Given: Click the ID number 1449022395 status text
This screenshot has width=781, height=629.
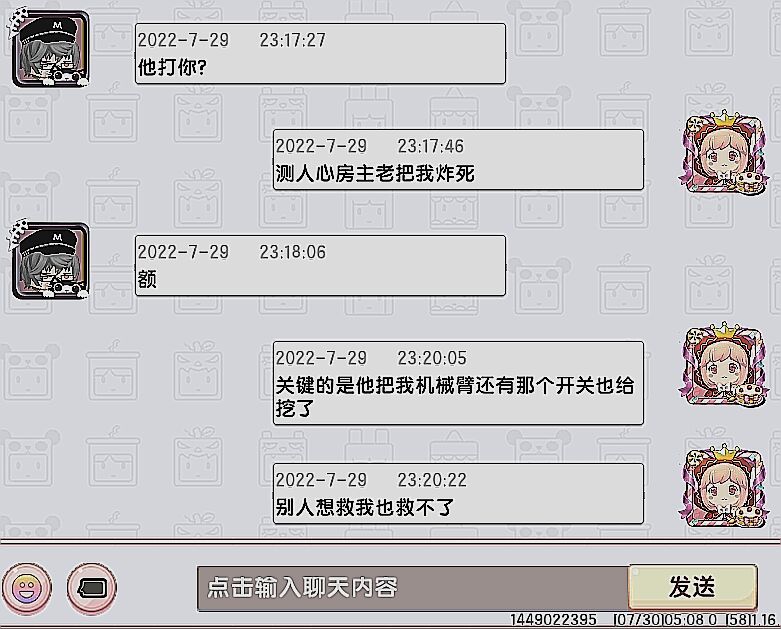Looking at the screenshot, I should 553,620.
